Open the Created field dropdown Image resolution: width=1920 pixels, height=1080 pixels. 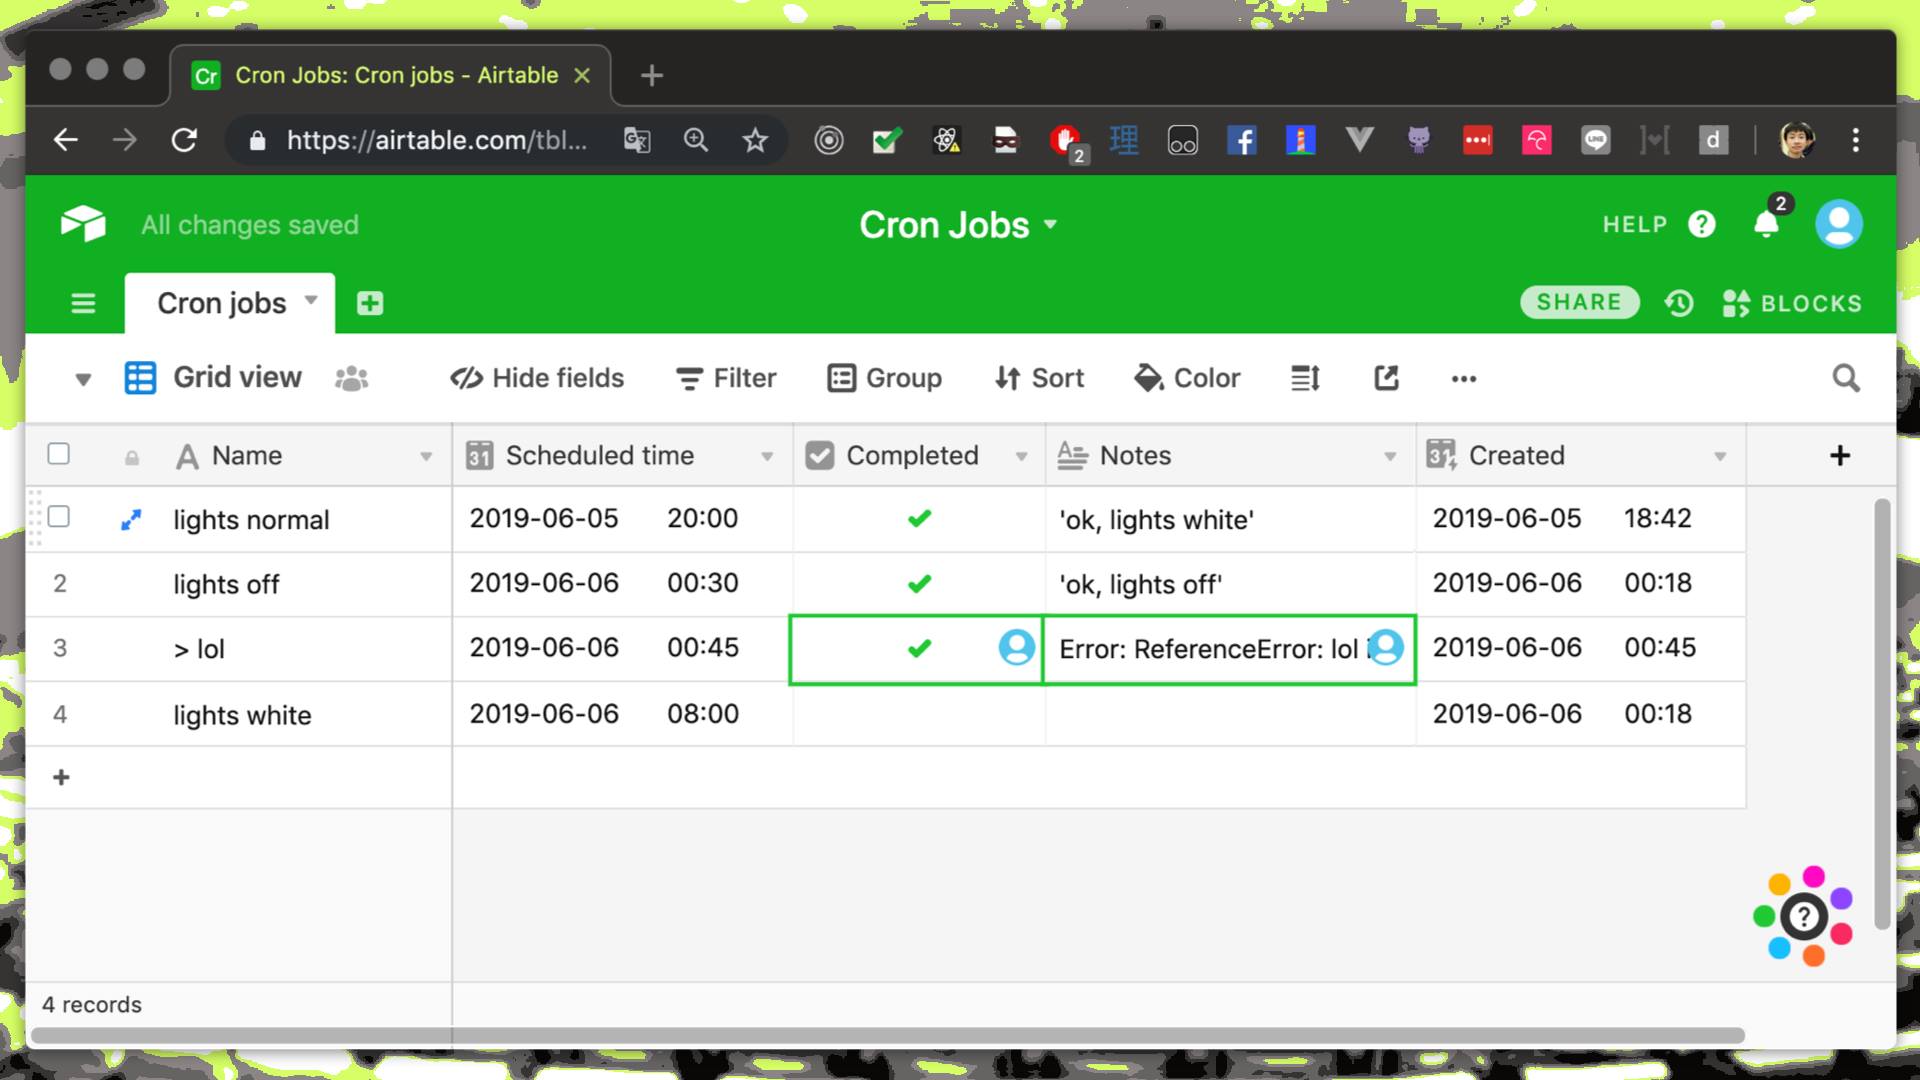(1721, 455)
